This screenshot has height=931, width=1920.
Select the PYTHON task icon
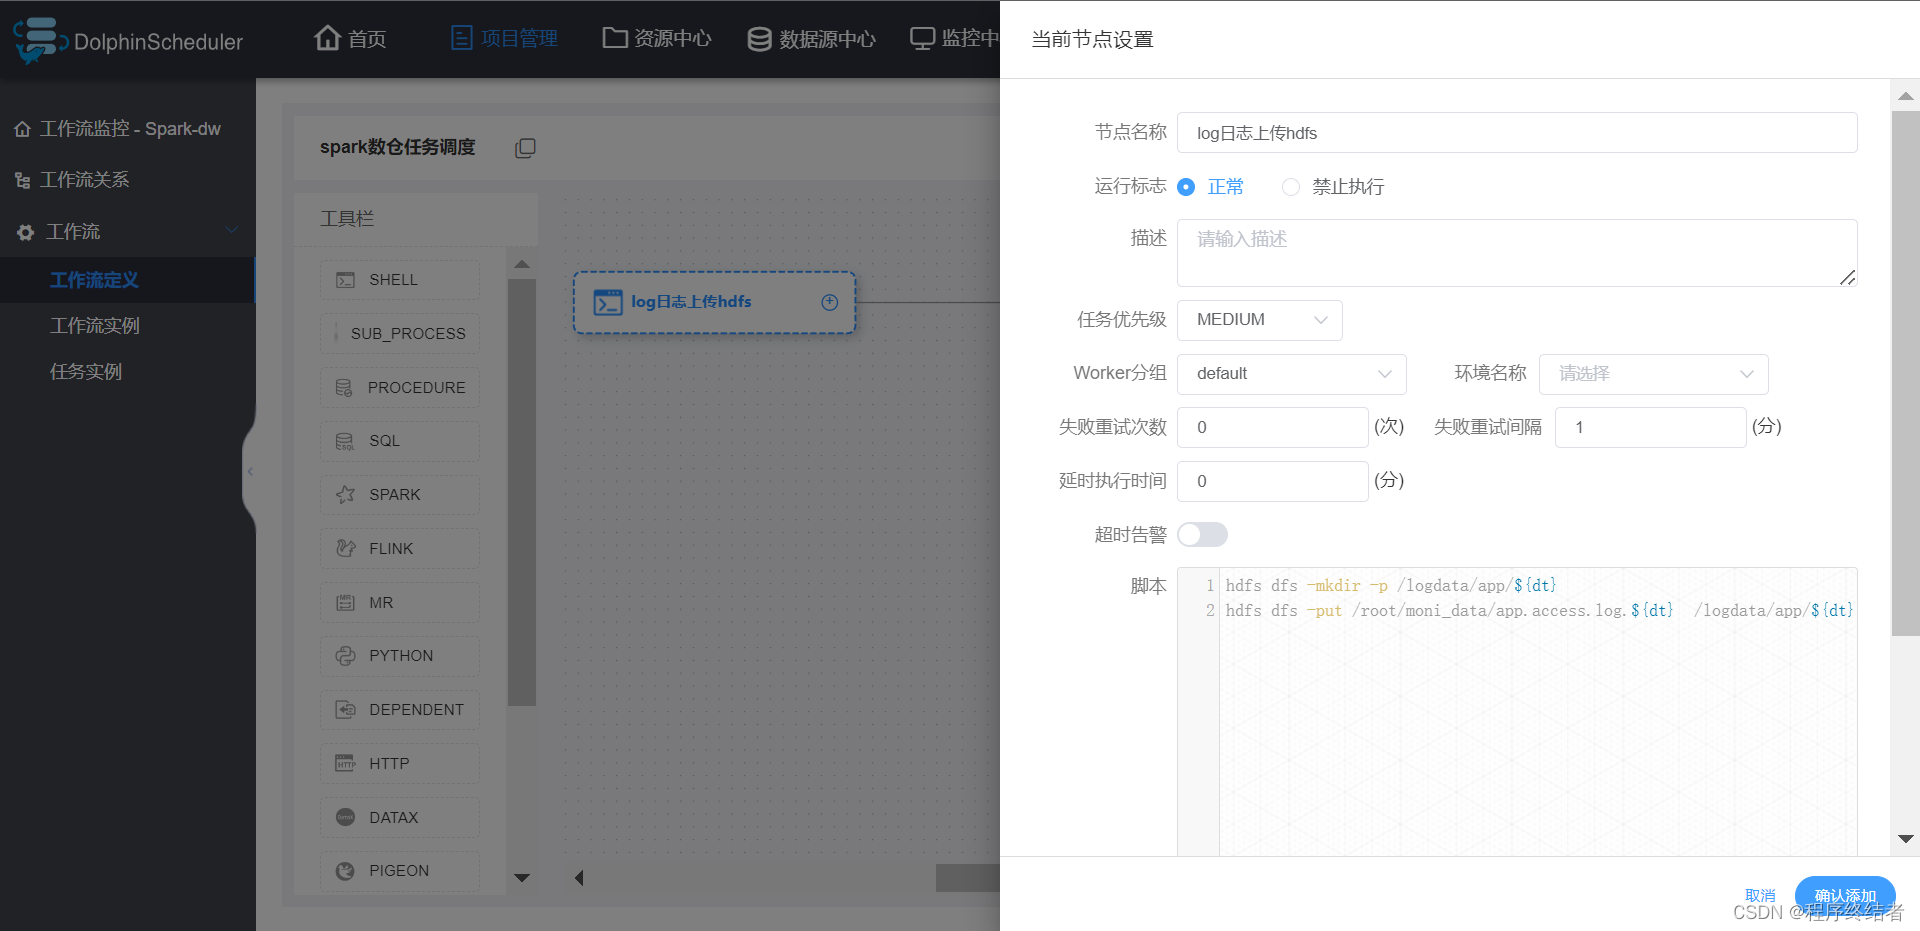pyautogui.click(x=345, y=655)
